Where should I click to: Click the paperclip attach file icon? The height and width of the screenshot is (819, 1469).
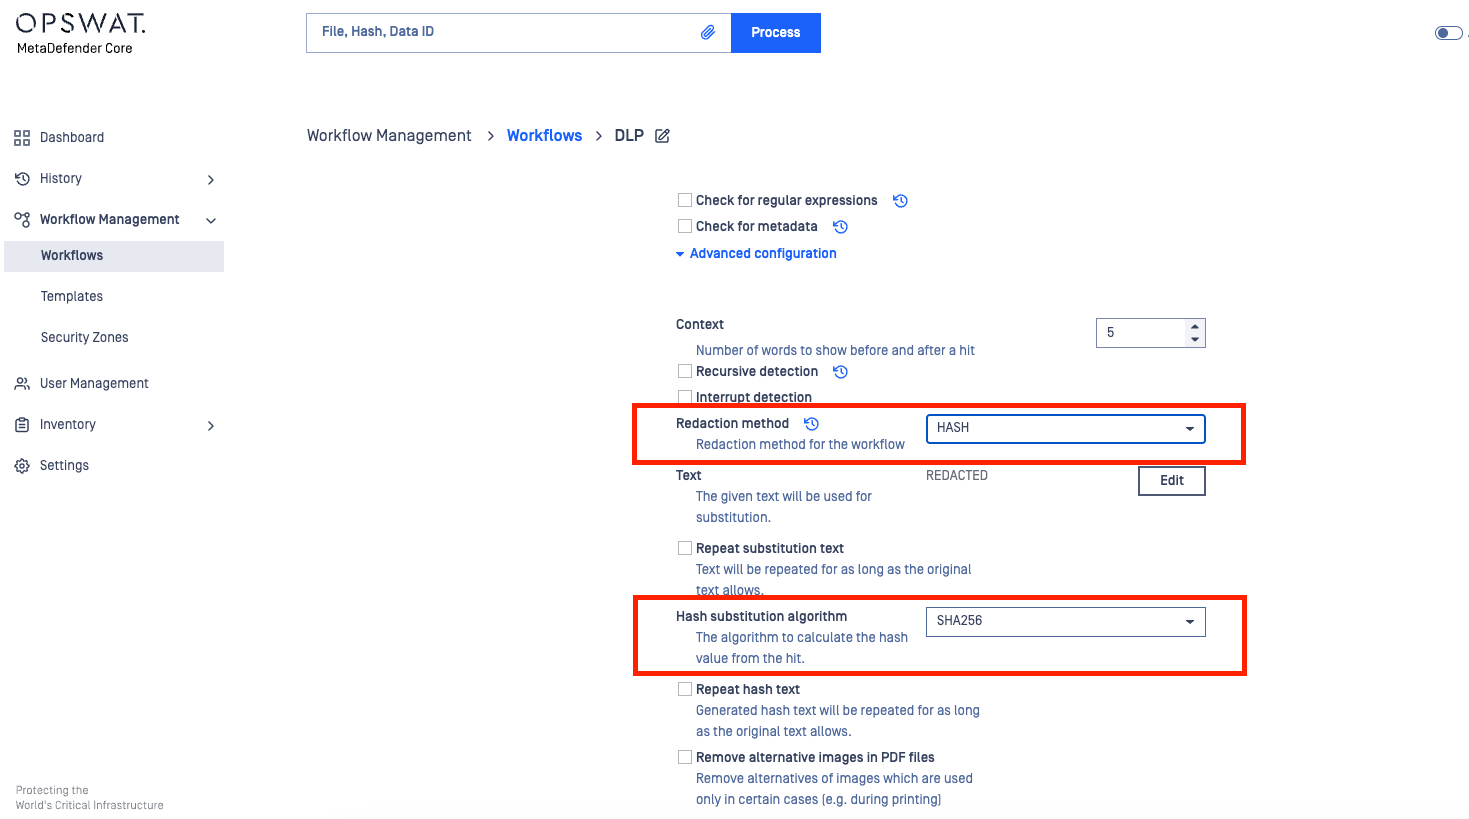click(707, 32)
